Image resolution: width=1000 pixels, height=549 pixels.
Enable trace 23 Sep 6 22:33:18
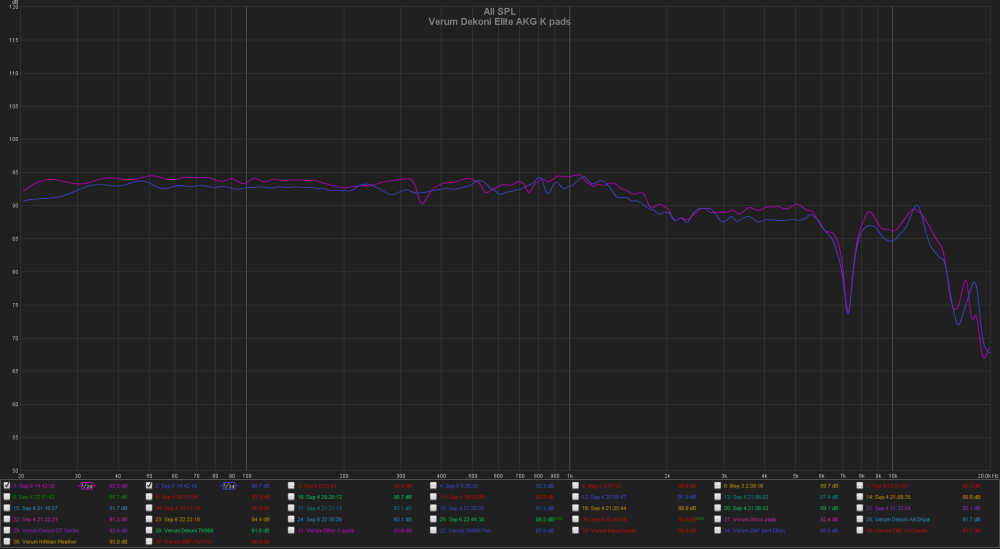pos(150,519)
